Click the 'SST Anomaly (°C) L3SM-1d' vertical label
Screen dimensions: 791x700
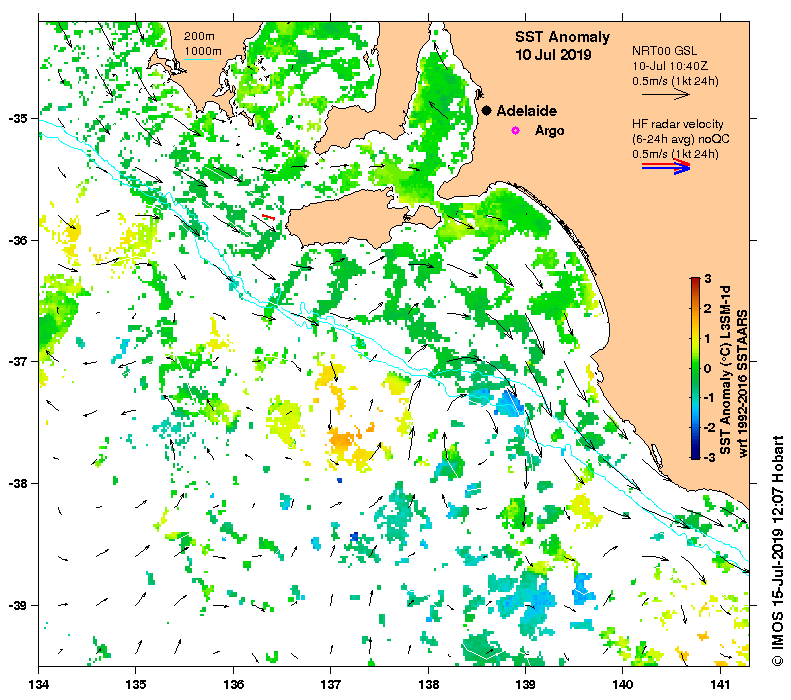pos(725,370)
